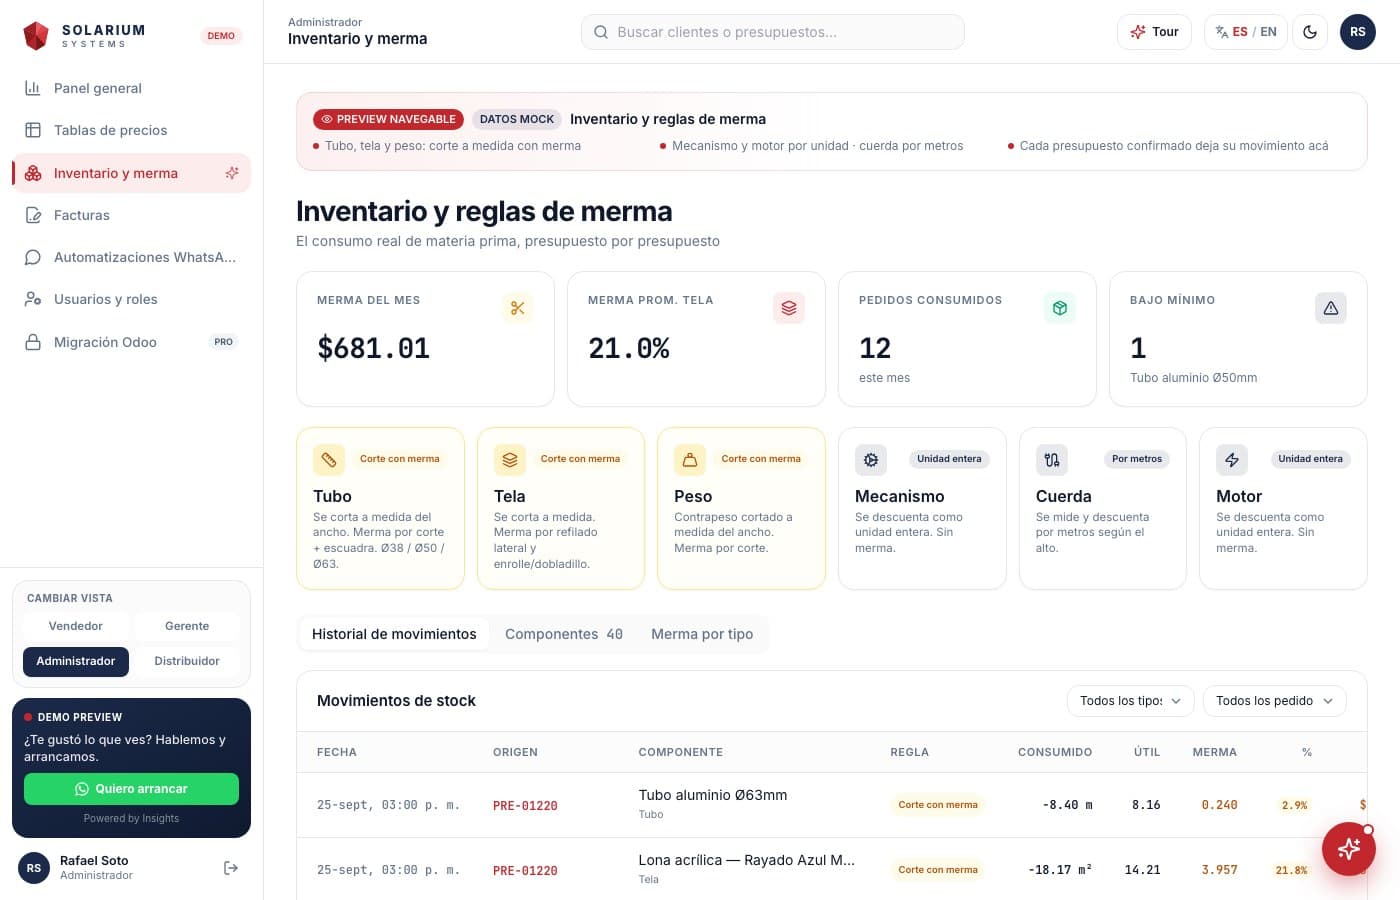The width and height of the screenshot is (1400, 900).
Task: Click the logout icon beside Rafael Soto
Action: coord(231,868)
